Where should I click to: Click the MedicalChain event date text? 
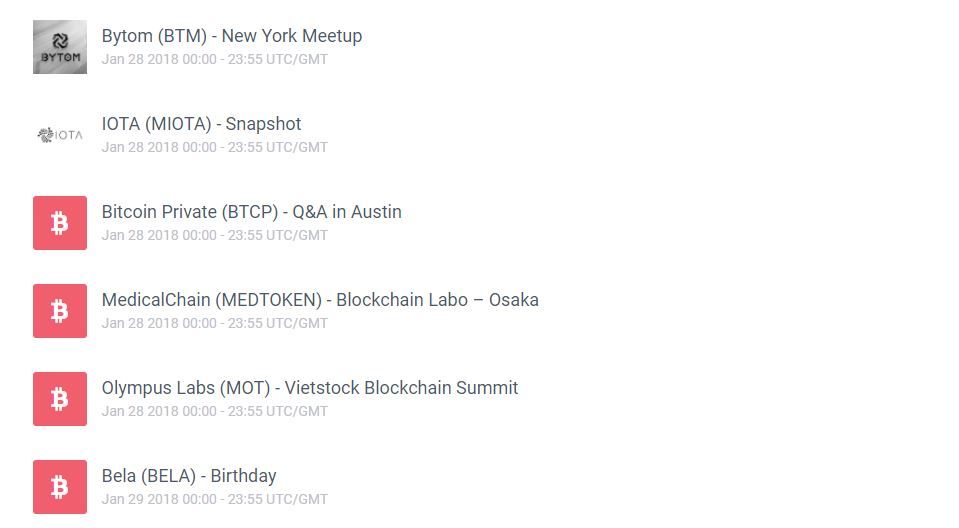pyautogui.click(x=215, y=324)
